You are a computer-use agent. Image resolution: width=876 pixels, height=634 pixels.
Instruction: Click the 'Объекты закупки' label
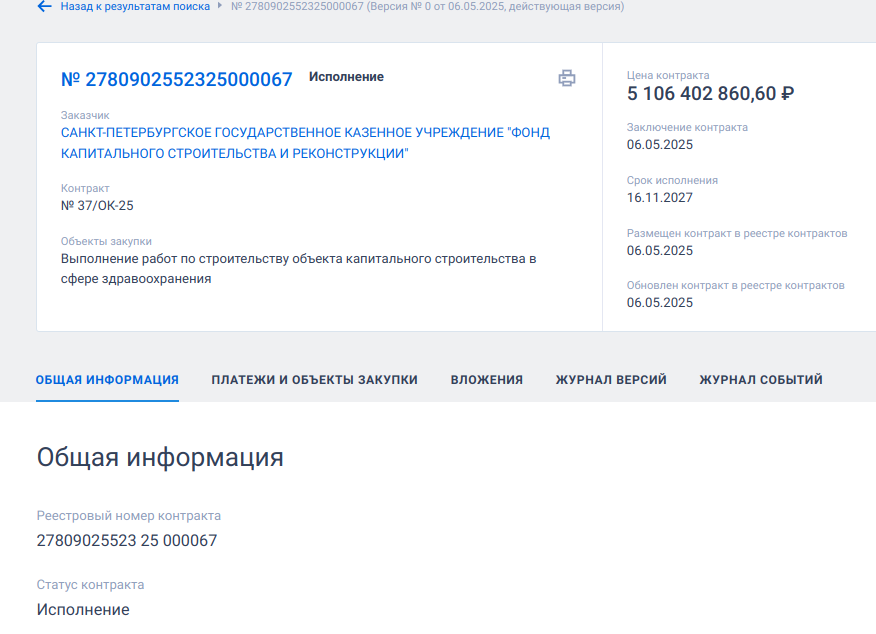pos(106,241)
